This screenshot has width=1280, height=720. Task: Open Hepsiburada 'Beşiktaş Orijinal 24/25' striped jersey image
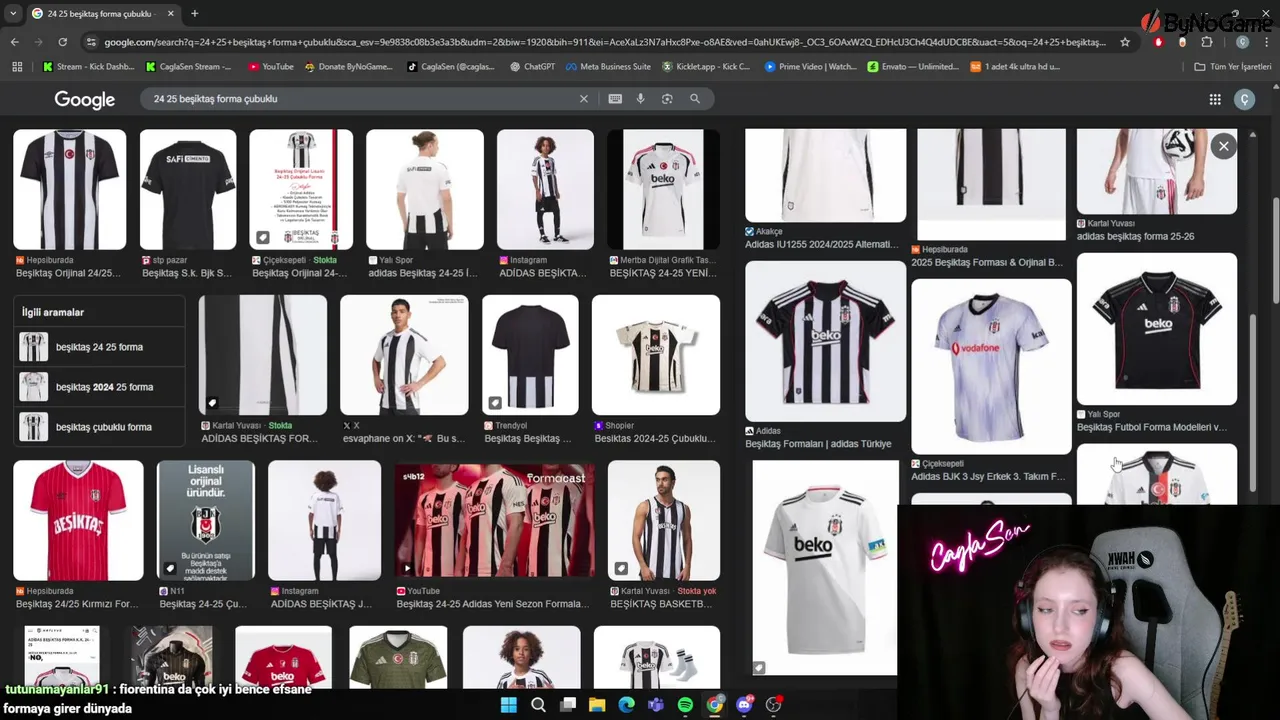click(70, 189)
